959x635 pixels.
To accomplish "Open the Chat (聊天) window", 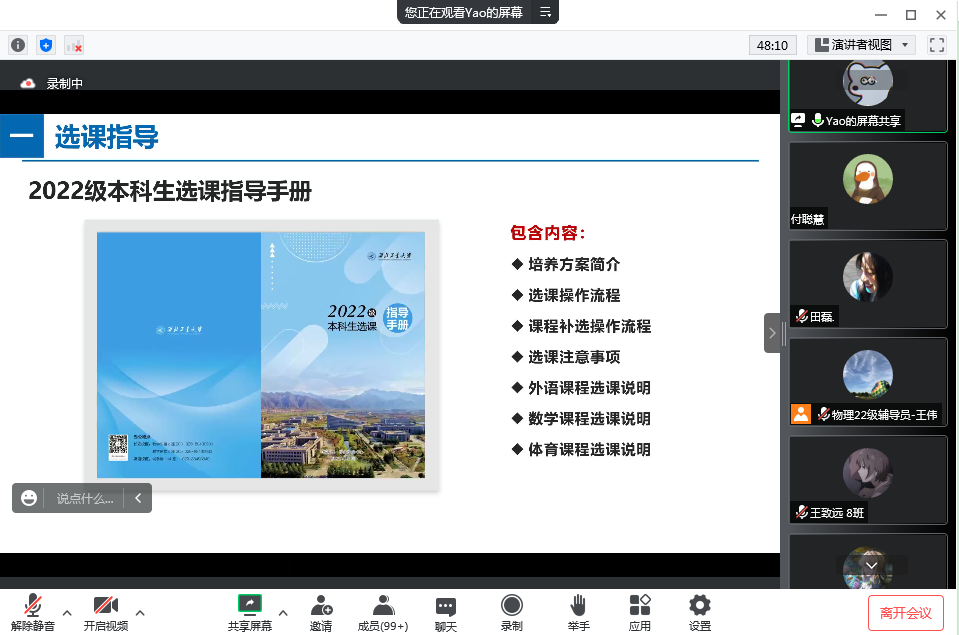I will pyautogui.click(x=446, y=612).
